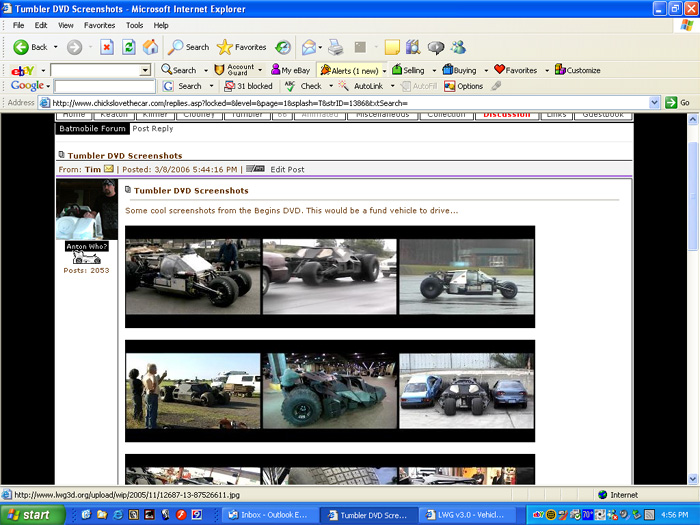Screen dimensions: 700x525
Task: Open the first row Tumbler screenshots image
Action: [330, 277]
